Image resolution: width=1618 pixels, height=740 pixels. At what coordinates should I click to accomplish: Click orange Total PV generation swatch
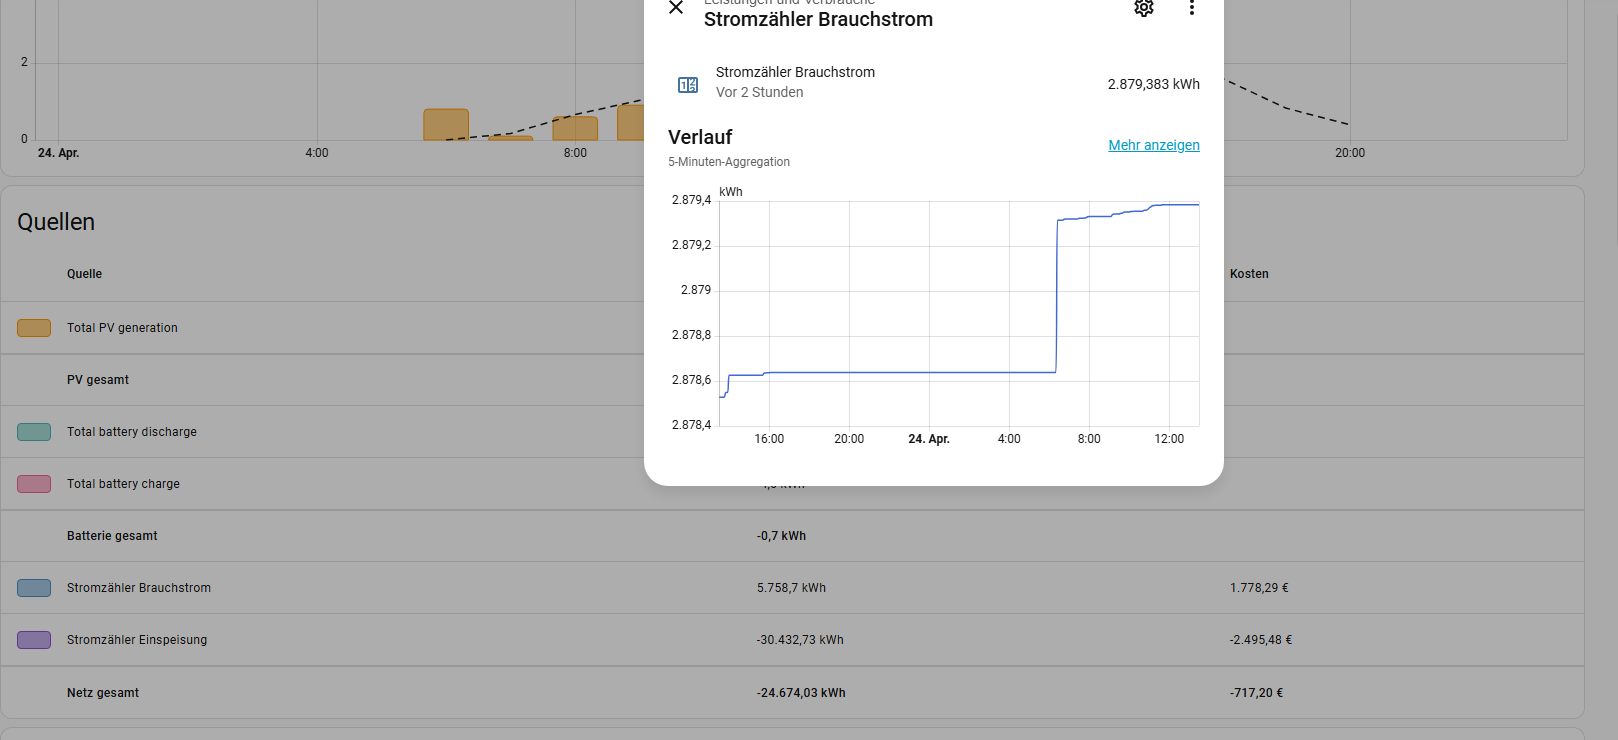(34, 328)
